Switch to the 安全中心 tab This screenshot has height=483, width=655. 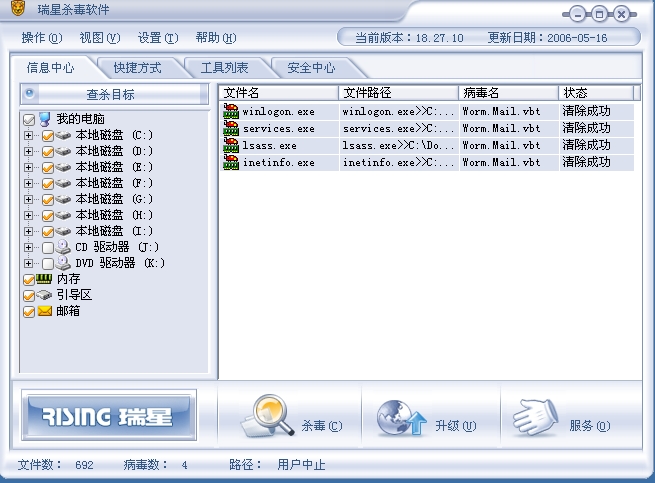tap(311, 68)
